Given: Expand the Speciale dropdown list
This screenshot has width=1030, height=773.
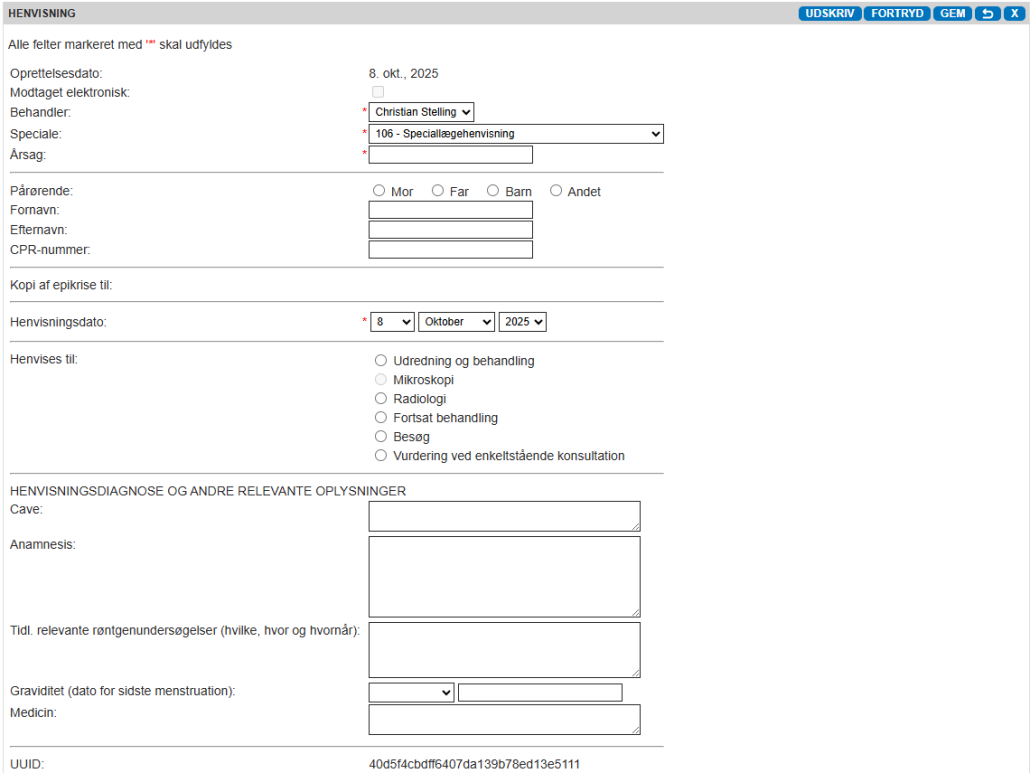Looking at the screenshot, I should pyautogui.click(x=515, y=134).
